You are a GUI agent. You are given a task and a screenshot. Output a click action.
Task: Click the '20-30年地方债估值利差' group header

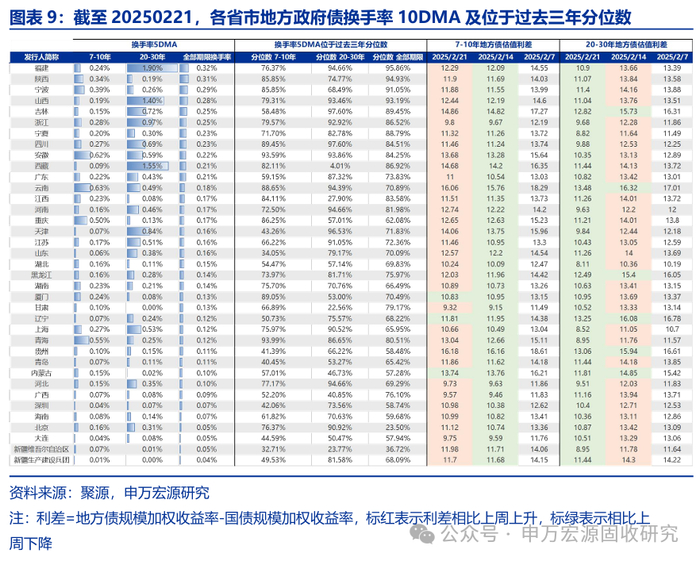[x=626, y=45]
